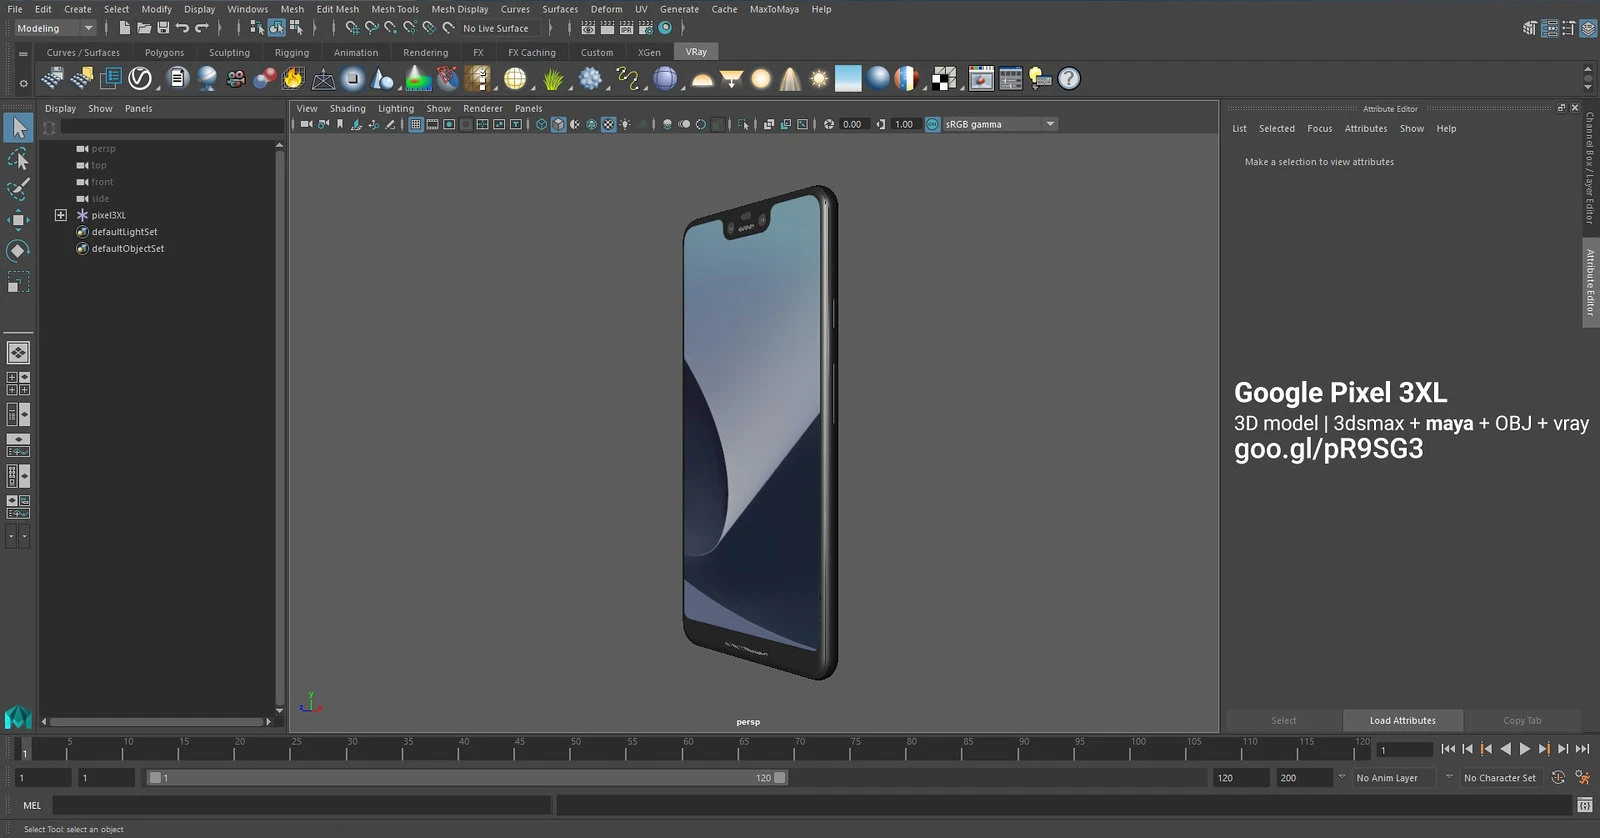Viewport: 1600px width, 838px height.
Task: Open the shelf tab list menu button
Action: 23,54
